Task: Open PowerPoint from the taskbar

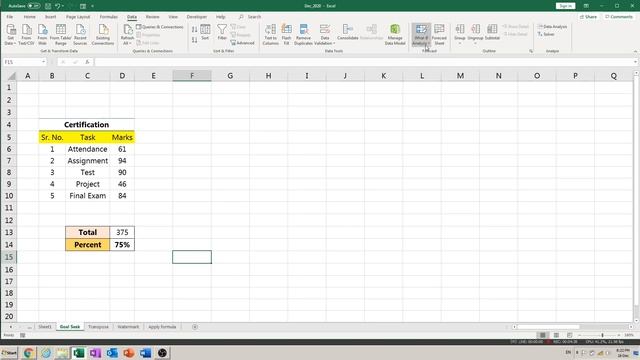Action: coord(129,353)
